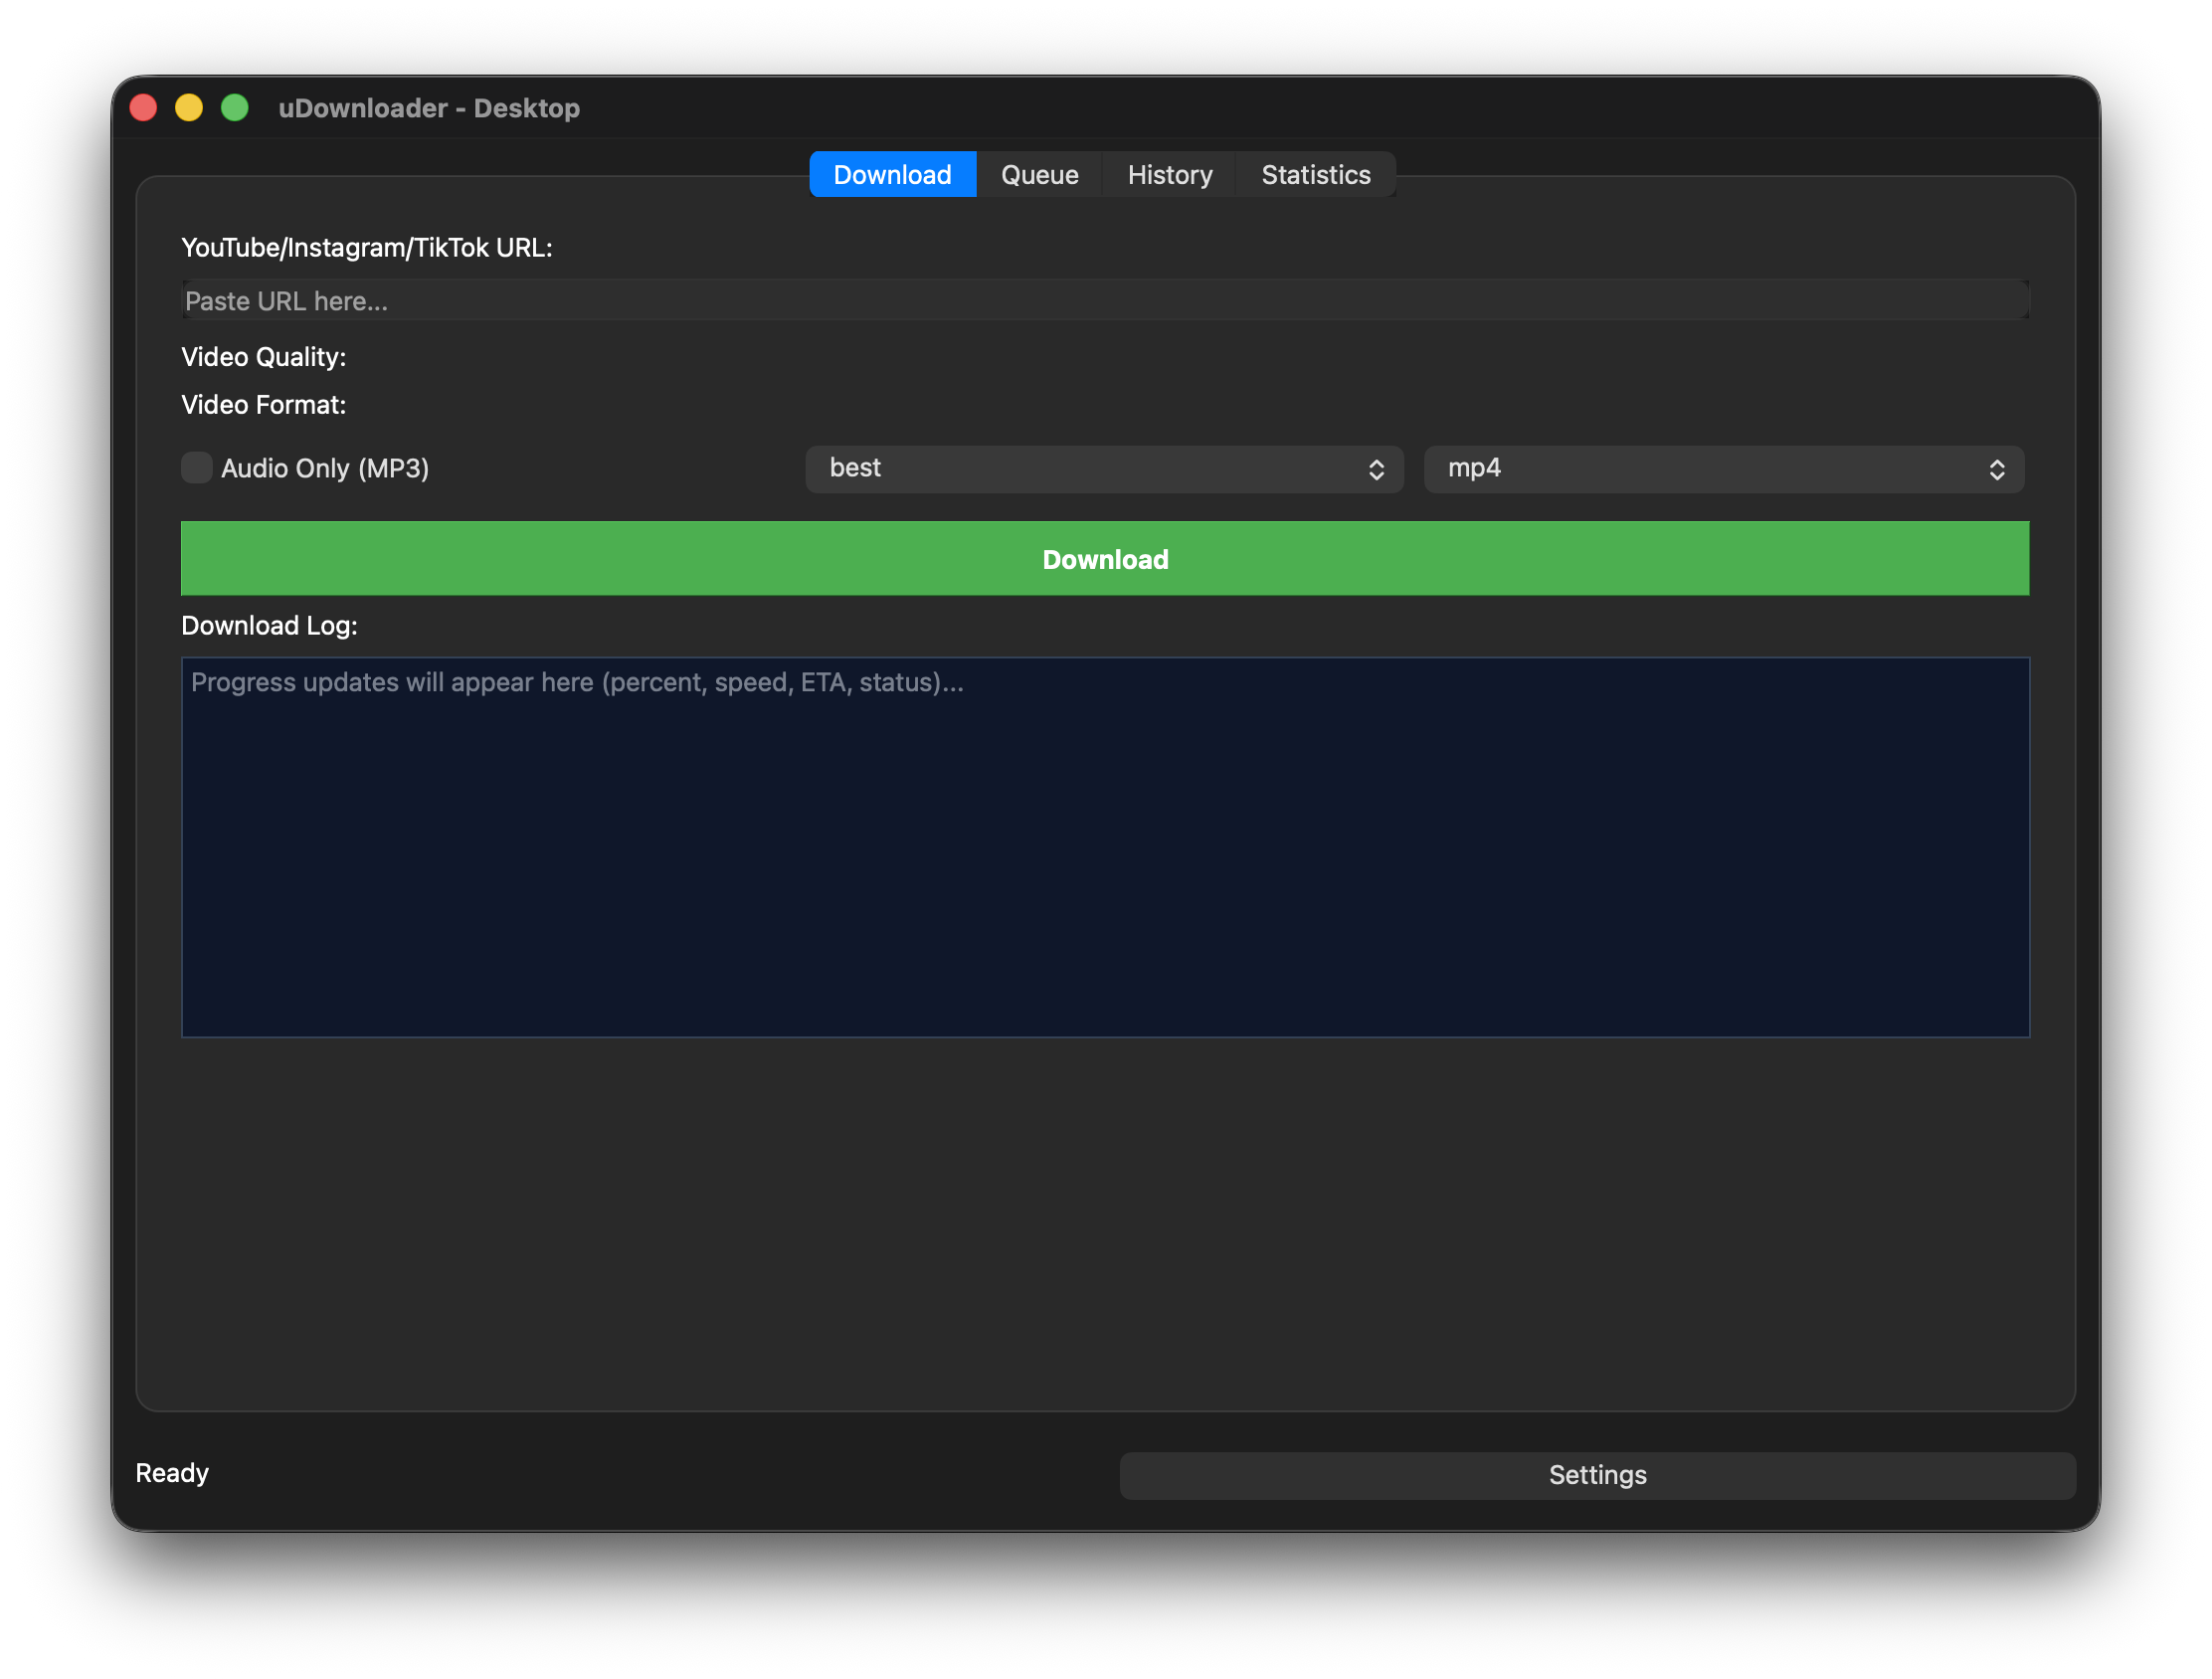The image size is (2212, 1679).
Task: Click the YouTube/Instagram/TikTok URL label
Action: click(x=367, y=248)
